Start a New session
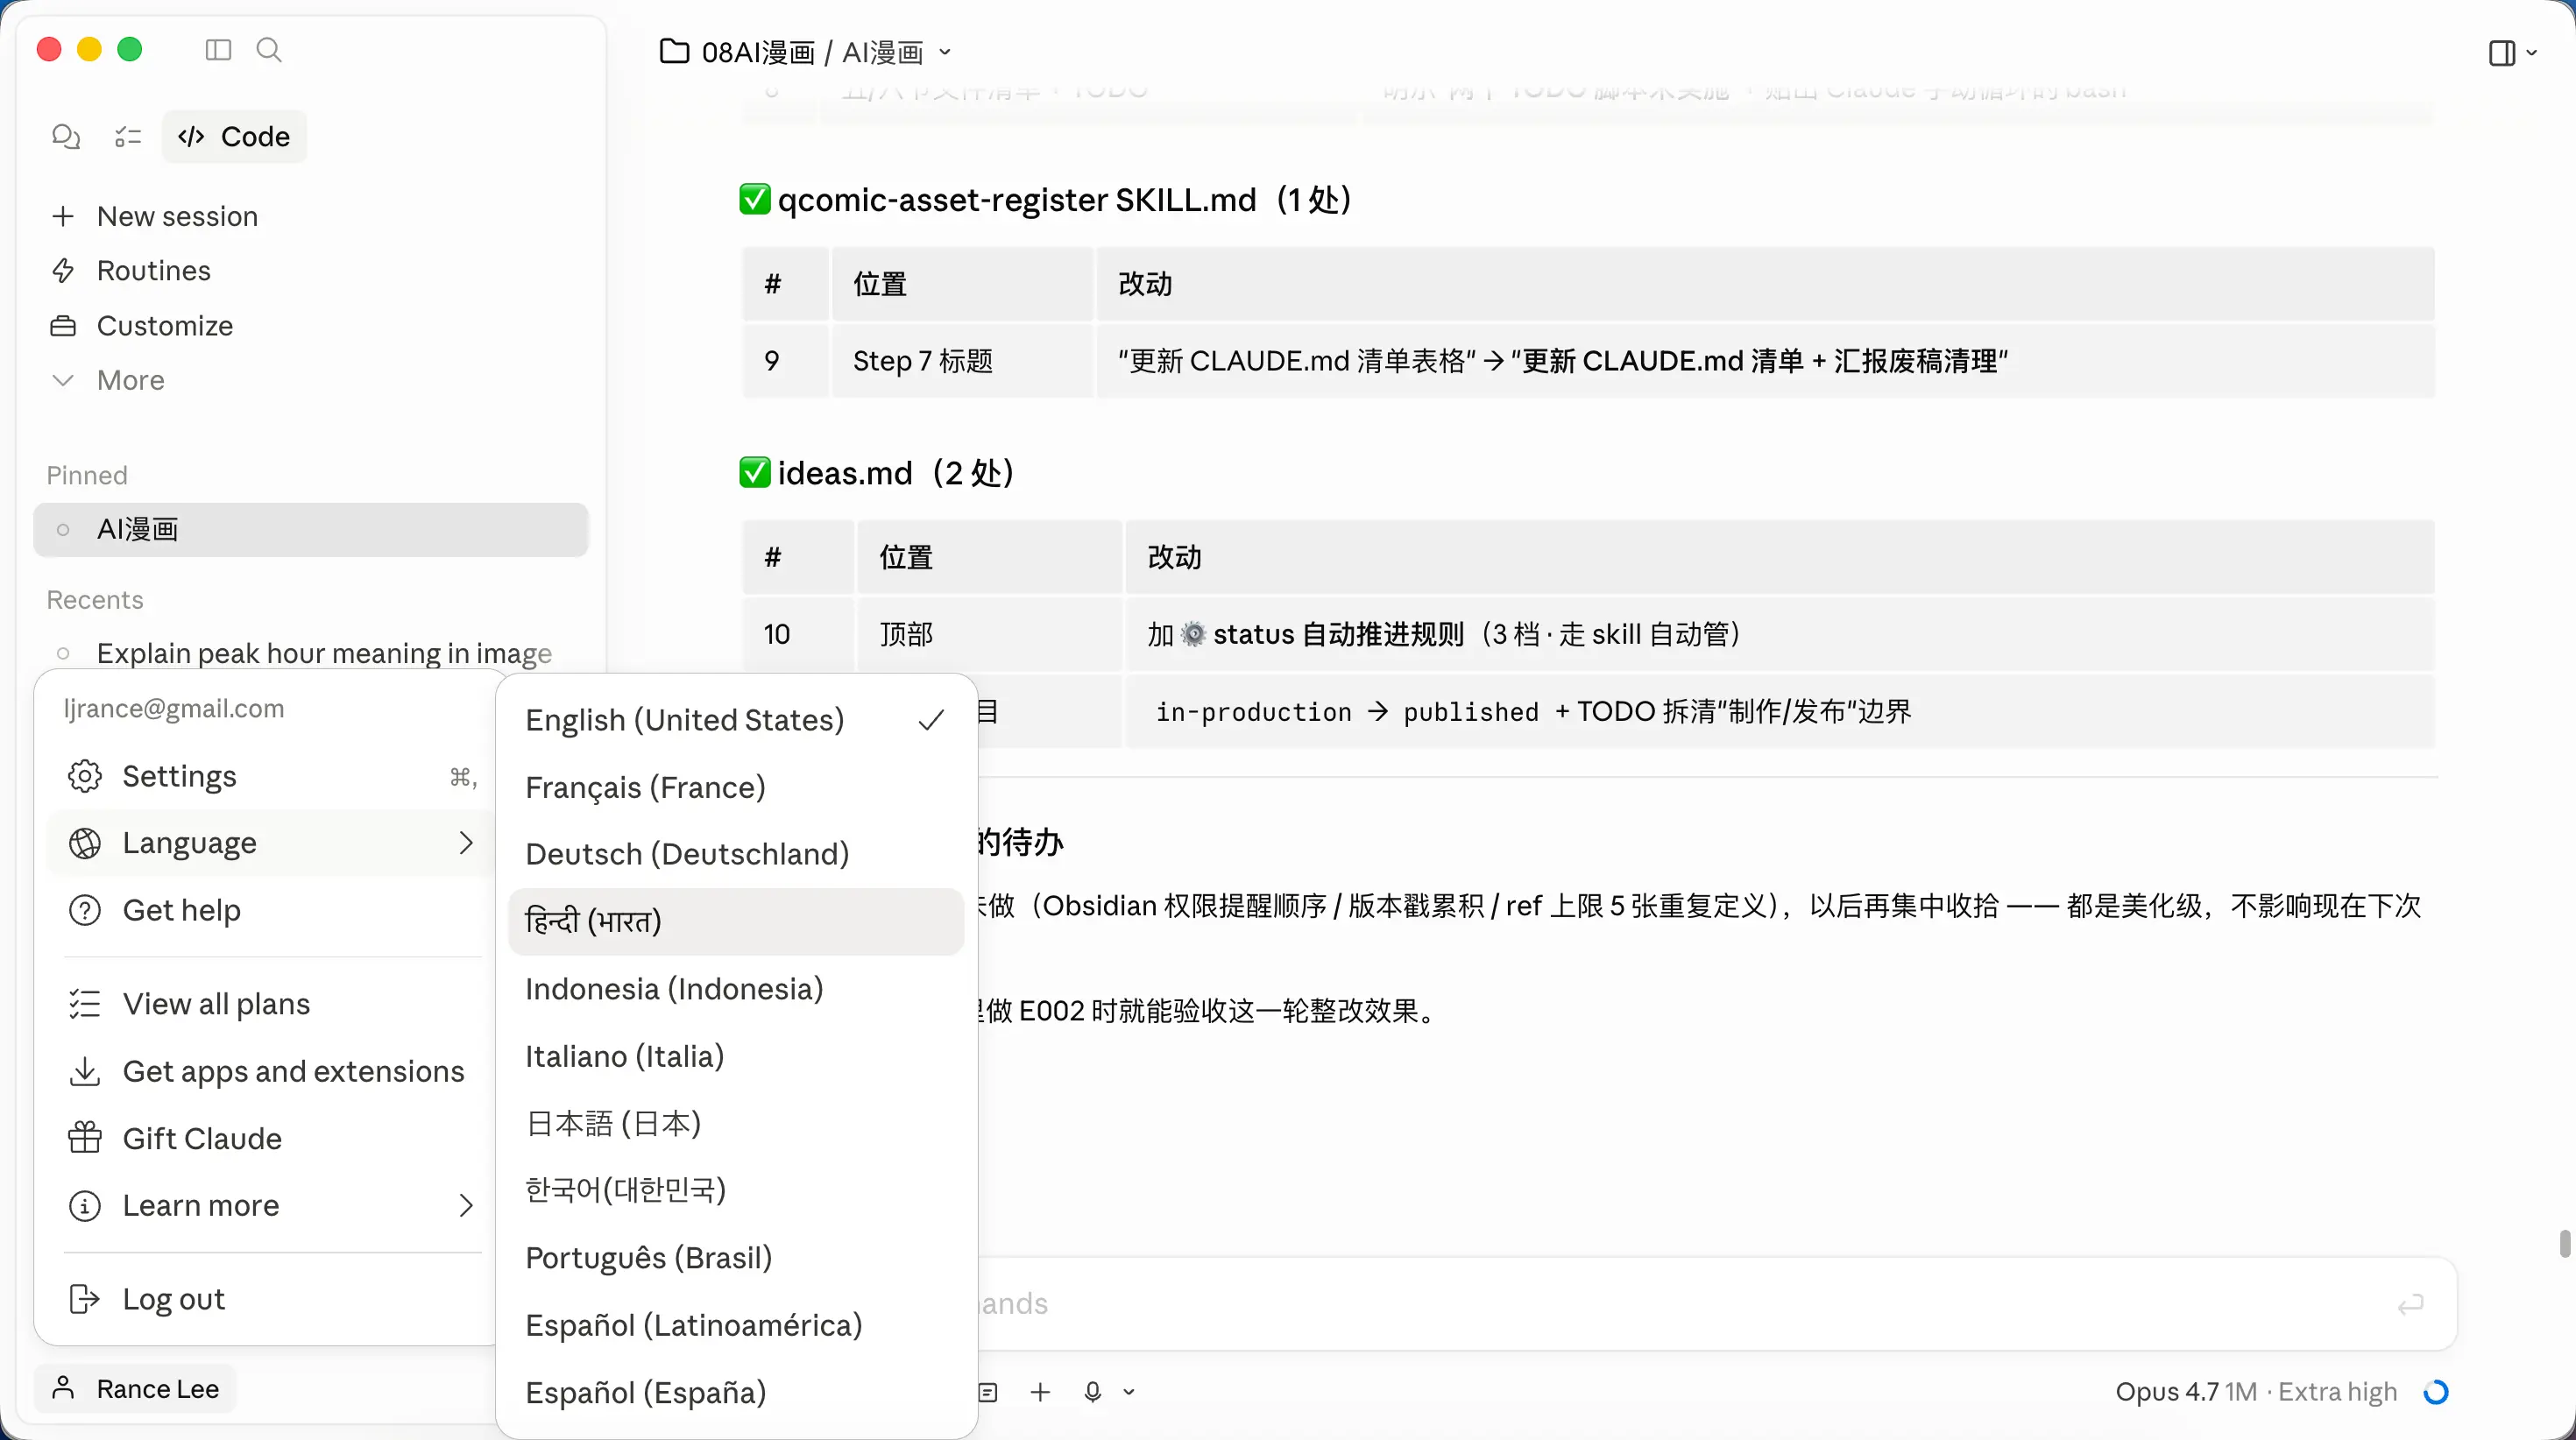This screenshot has height=1440, width=2576. pyautogui.click(x=177, y=216)
